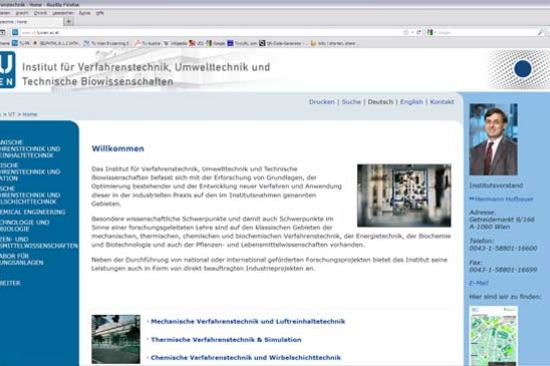Click the site favicon in the address bar
550x366 pixels.
15,32
